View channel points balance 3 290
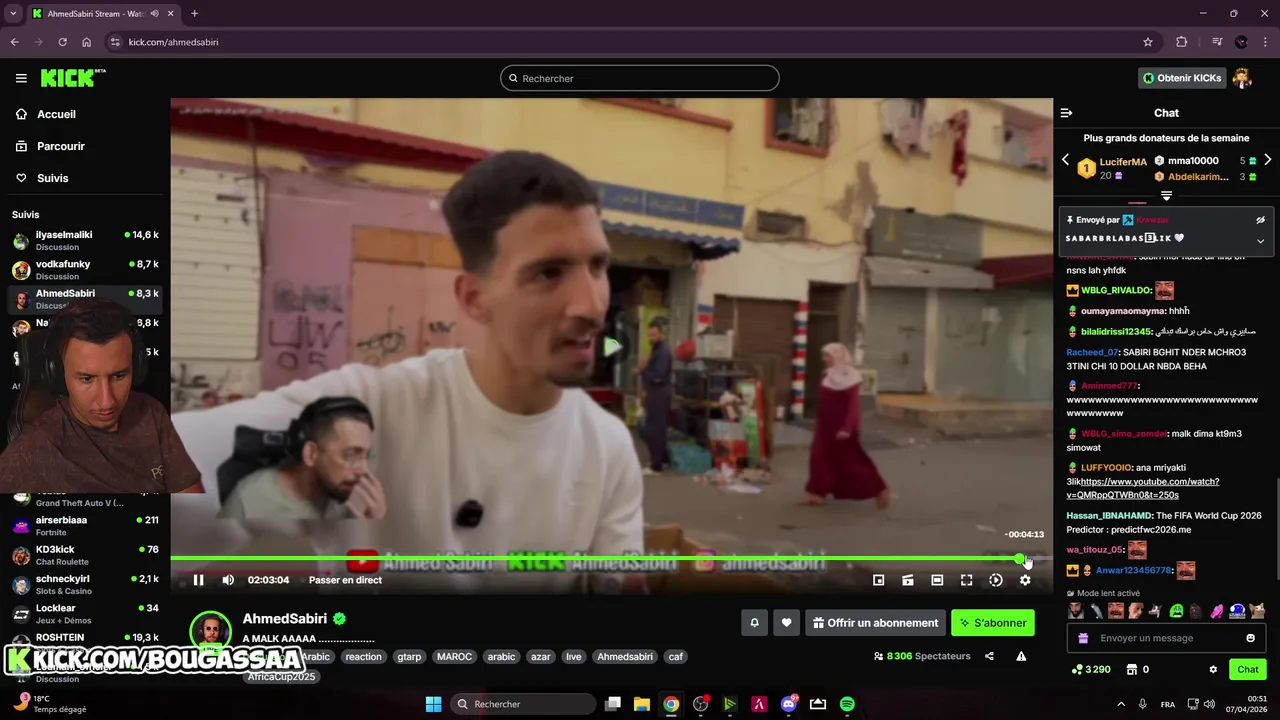The height and width of the screenshot is (720, 1280). (1091, 670)
